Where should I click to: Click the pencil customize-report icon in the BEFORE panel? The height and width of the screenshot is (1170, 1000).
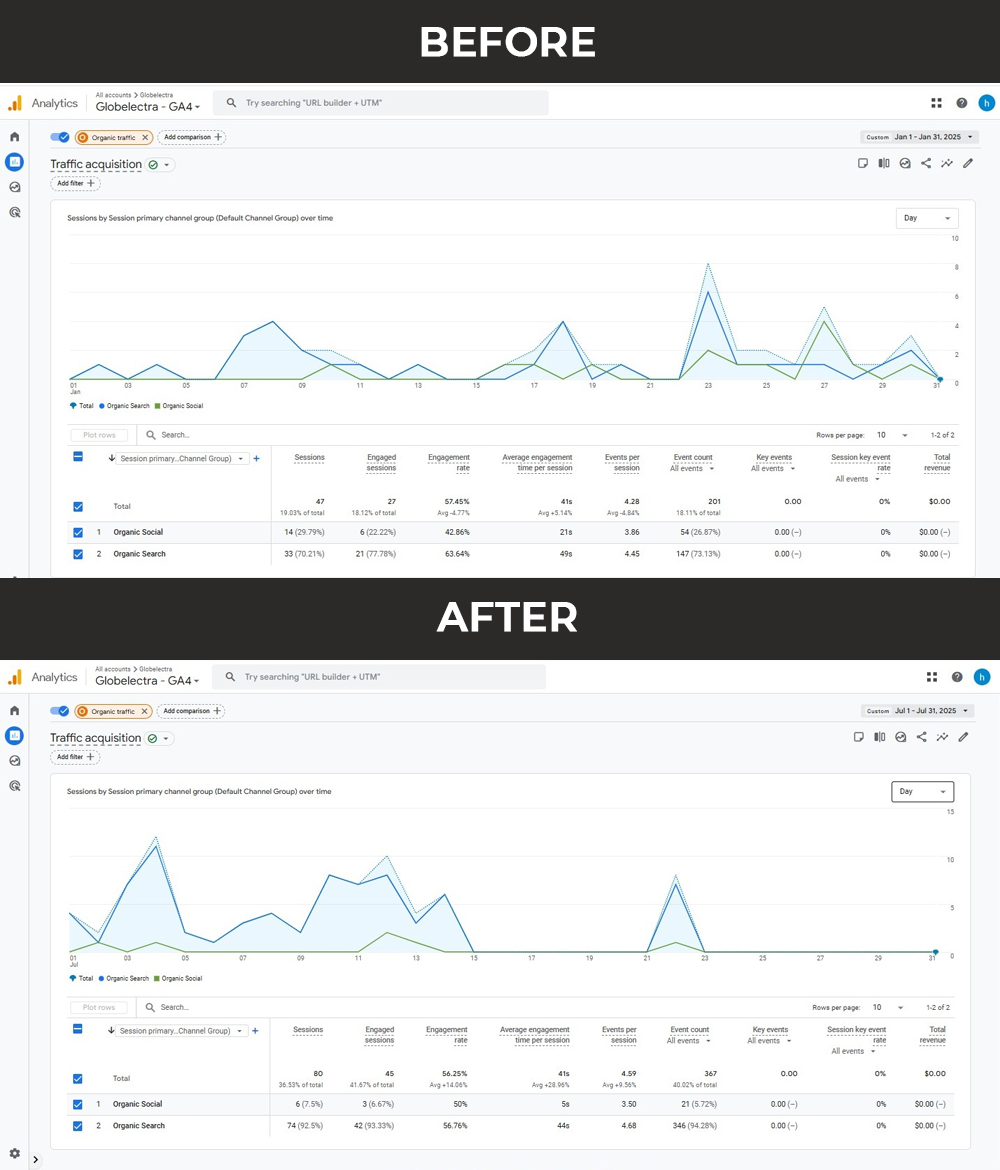tap(968, 164)
